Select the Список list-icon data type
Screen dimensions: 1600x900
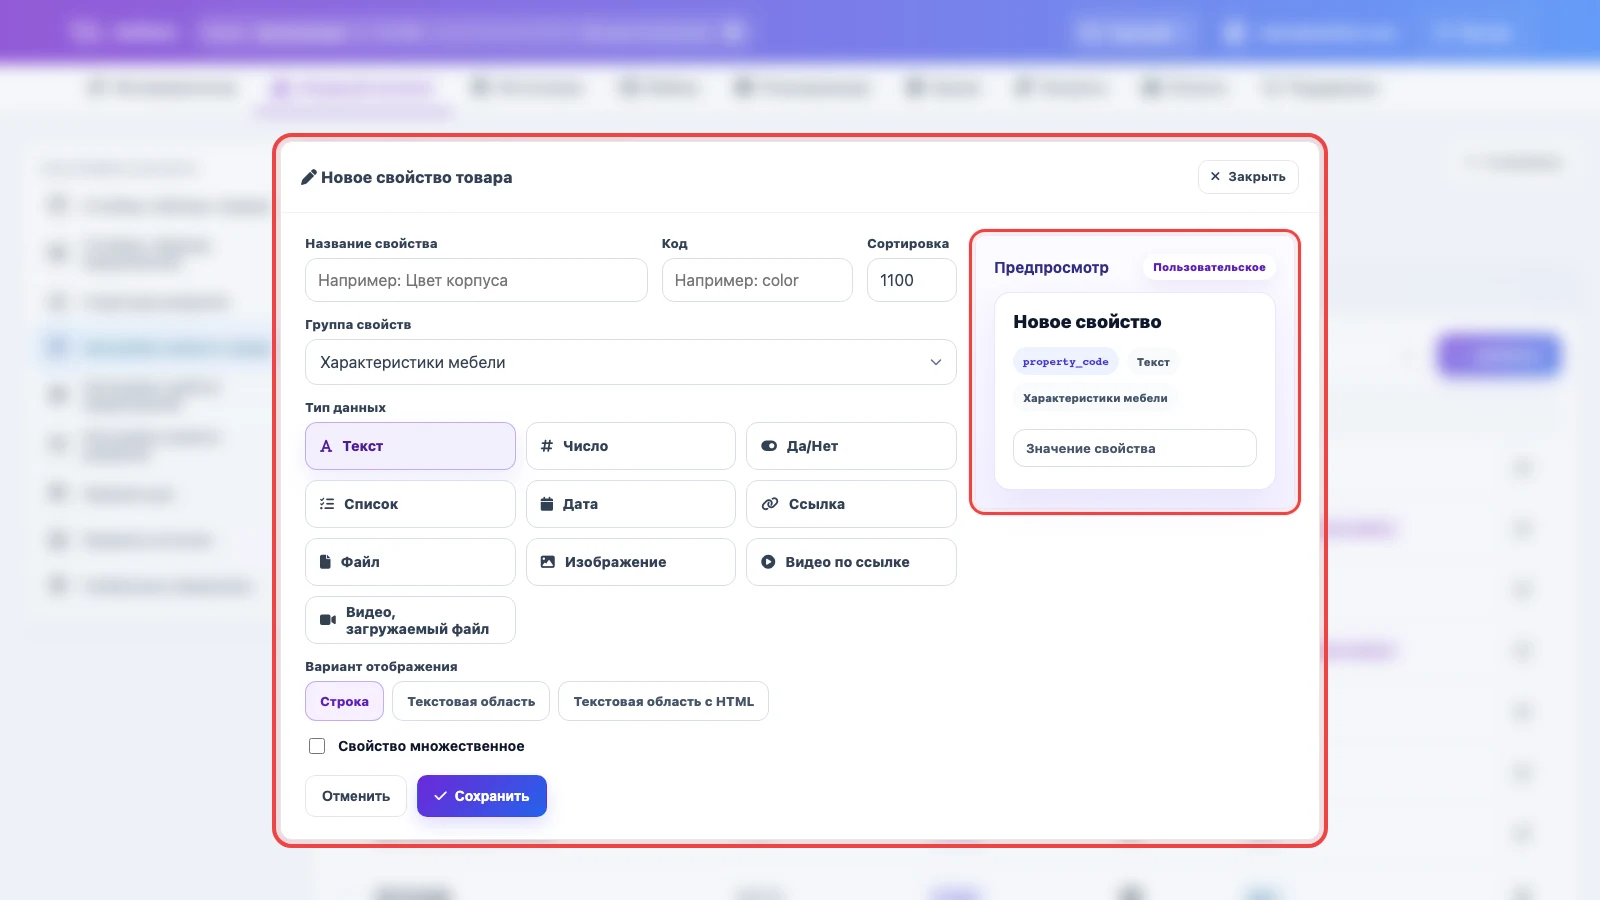point(410,504)
